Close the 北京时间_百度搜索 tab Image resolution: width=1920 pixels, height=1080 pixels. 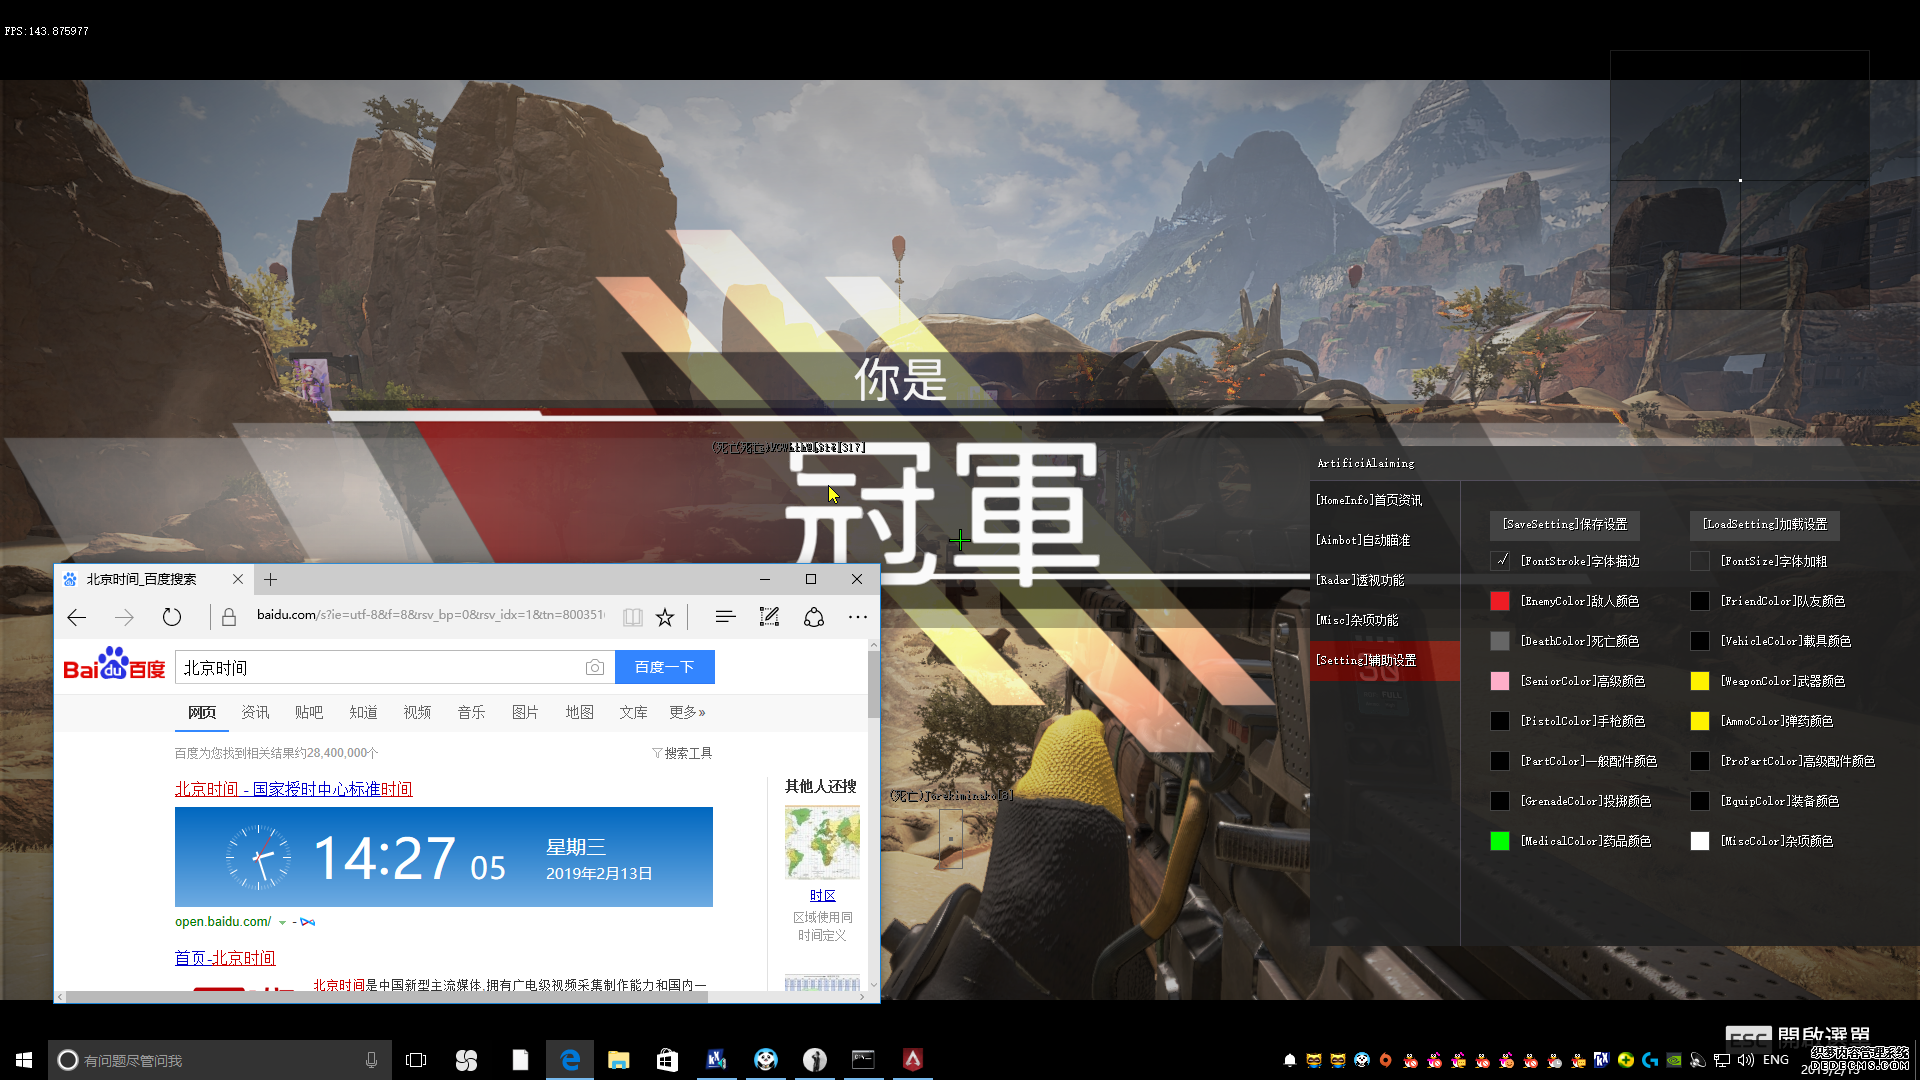[x=238, y=579]
